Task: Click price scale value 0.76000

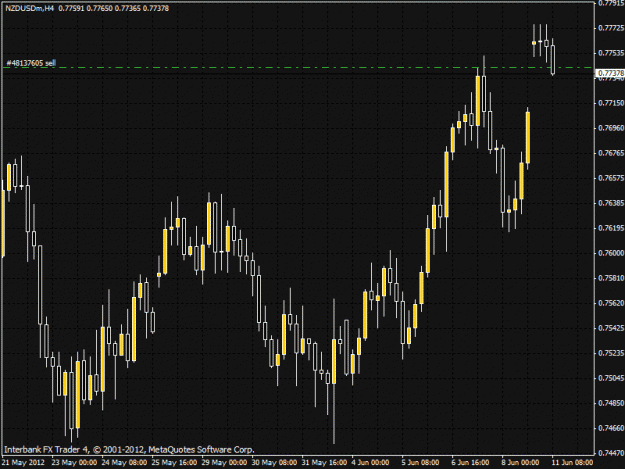Action: pos(611,253)
